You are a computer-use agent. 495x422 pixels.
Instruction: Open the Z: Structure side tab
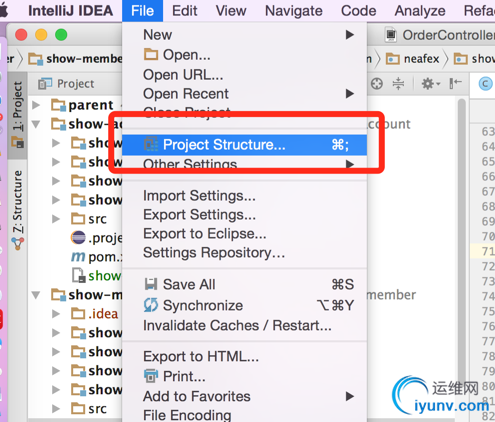point(18,210)
